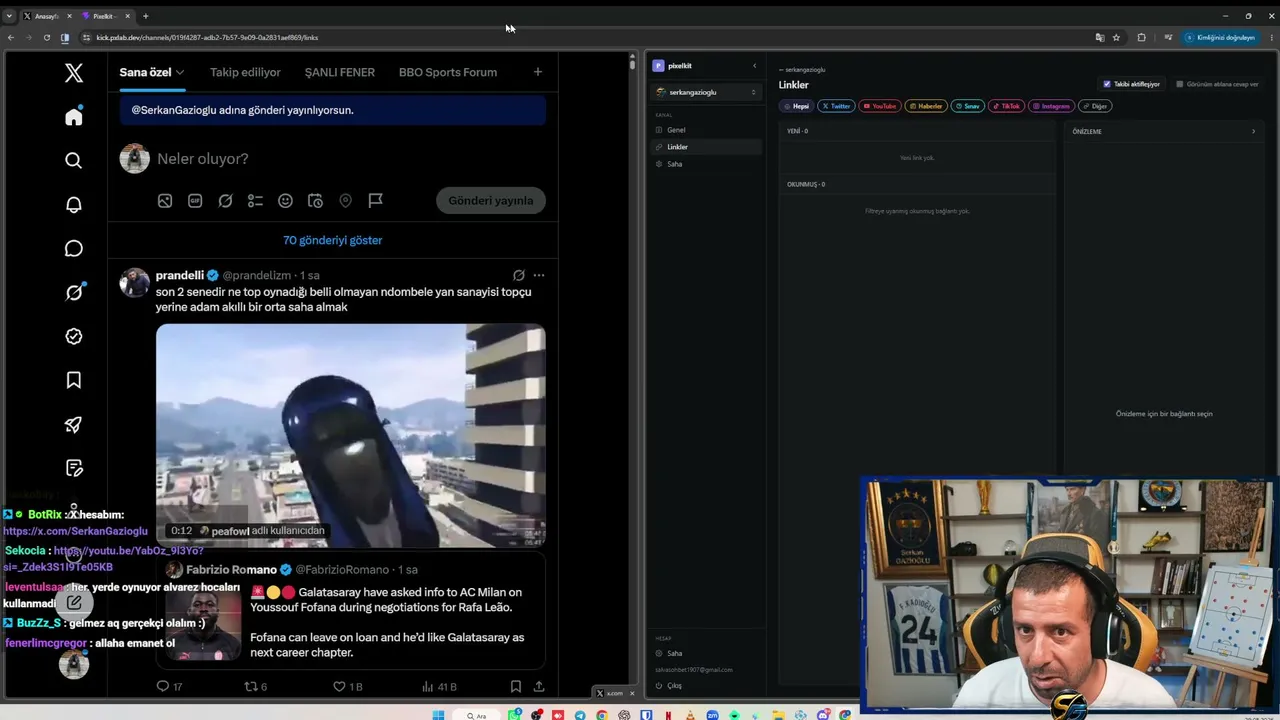Switch to the BBO Sports Forum tab
The image size is (1280, 720).
tap(448, 72)
